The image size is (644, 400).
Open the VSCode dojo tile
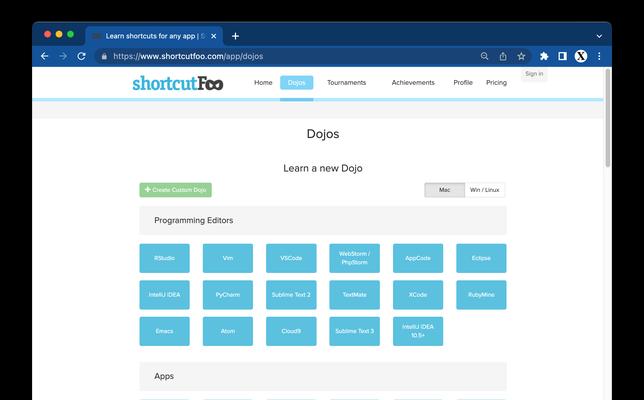tap(291, 258)
